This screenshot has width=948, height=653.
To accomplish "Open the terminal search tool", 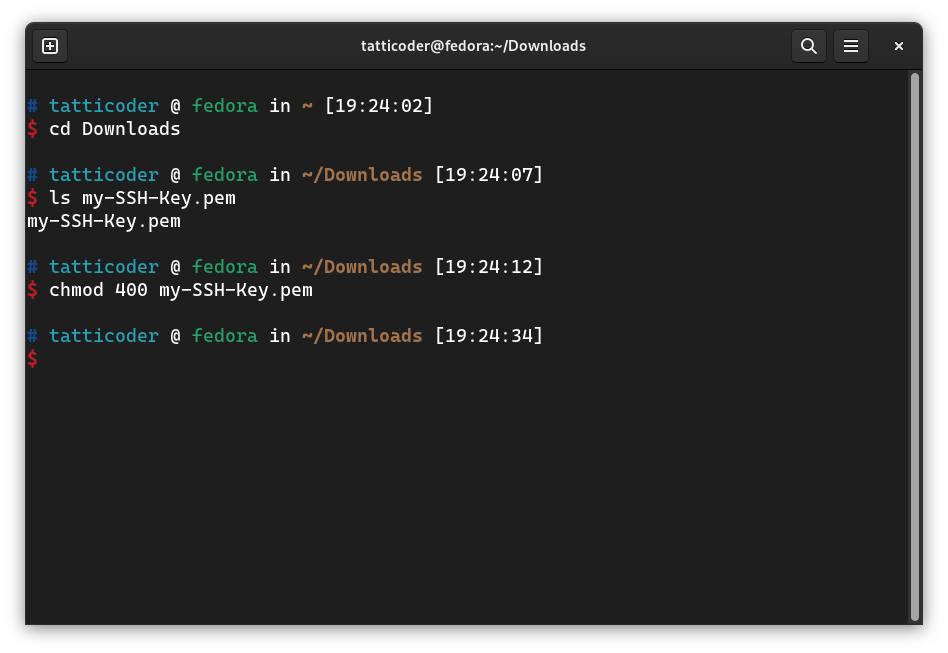I will [808, 46].
